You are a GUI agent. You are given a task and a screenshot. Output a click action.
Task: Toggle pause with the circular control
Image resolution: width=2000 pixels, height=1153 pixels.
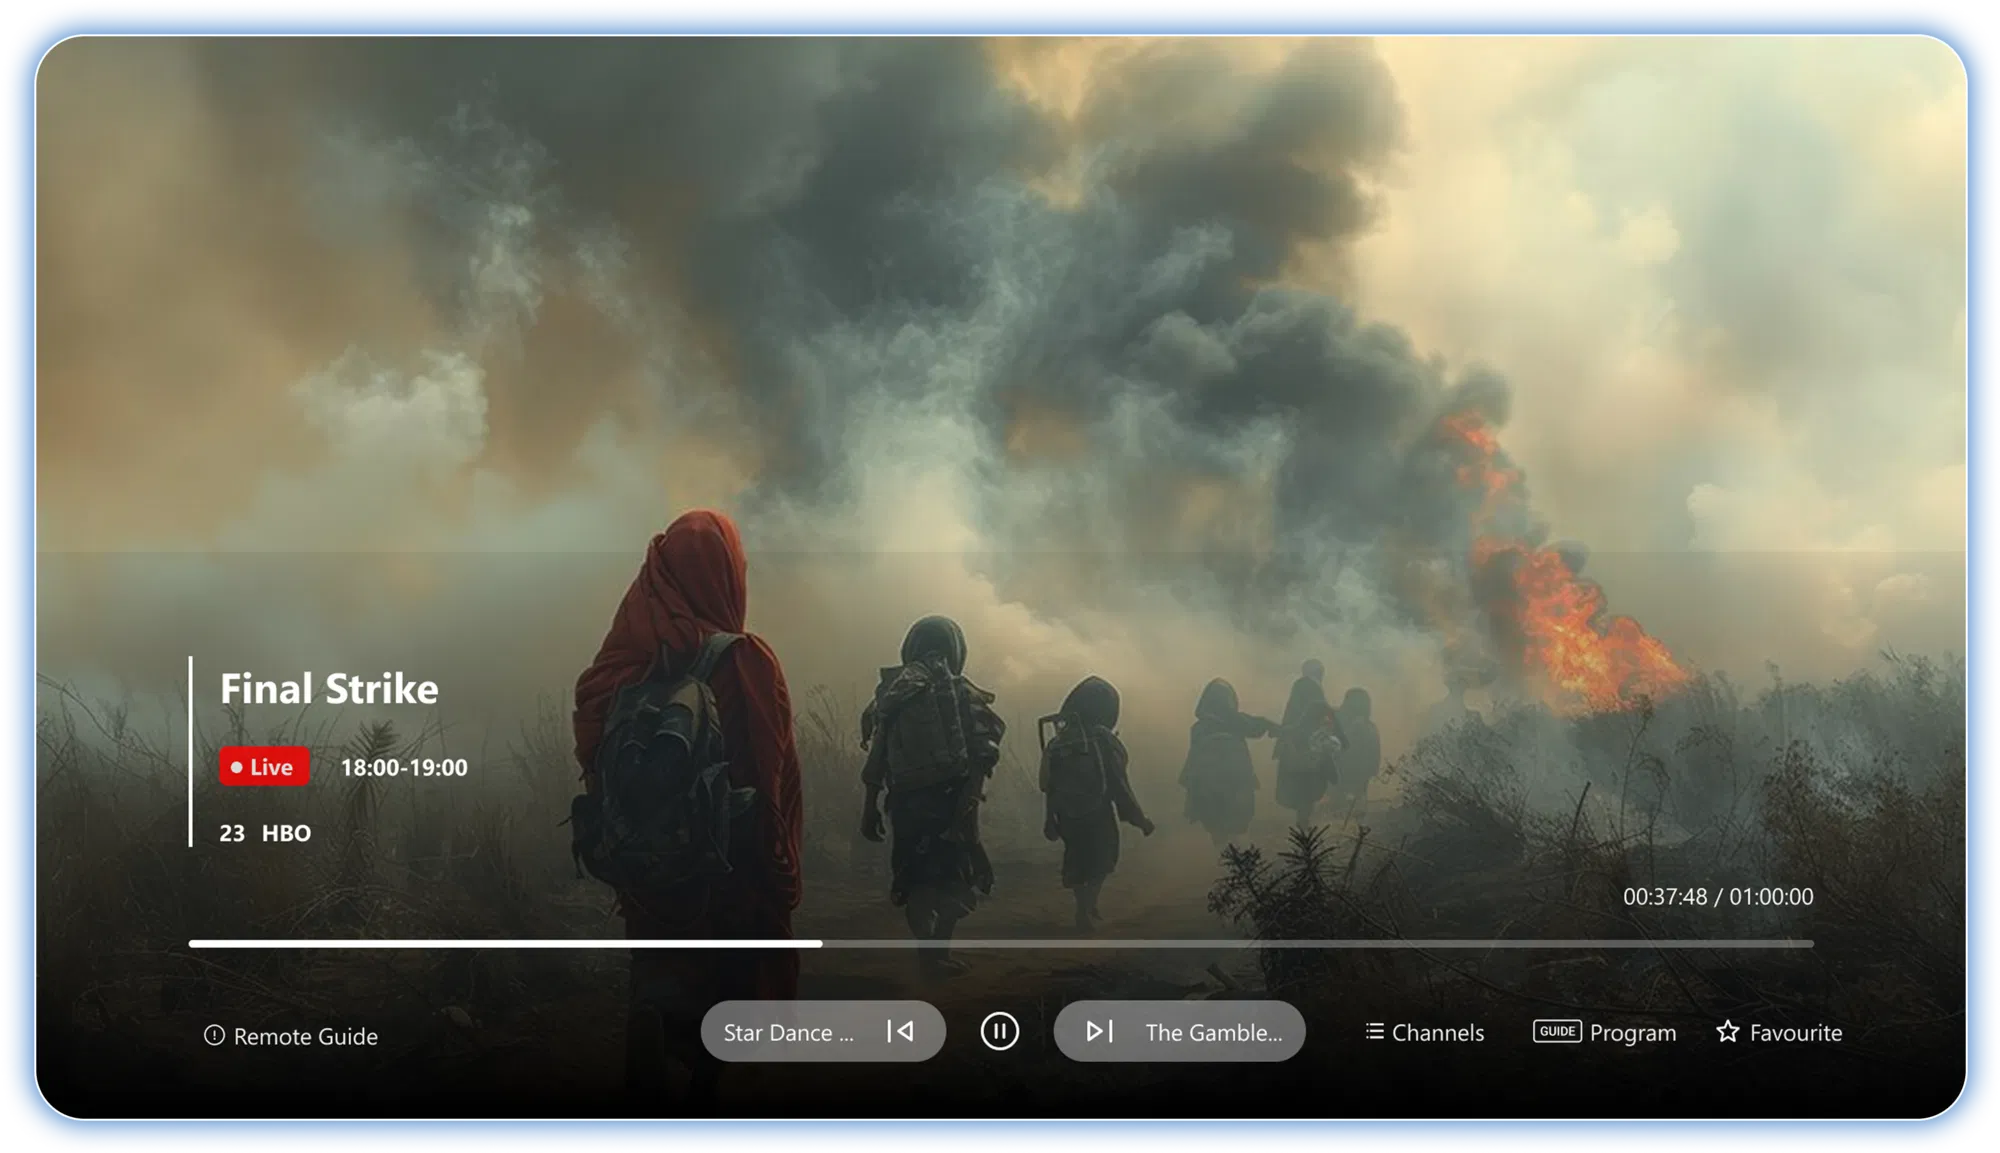(1000, 1031)
